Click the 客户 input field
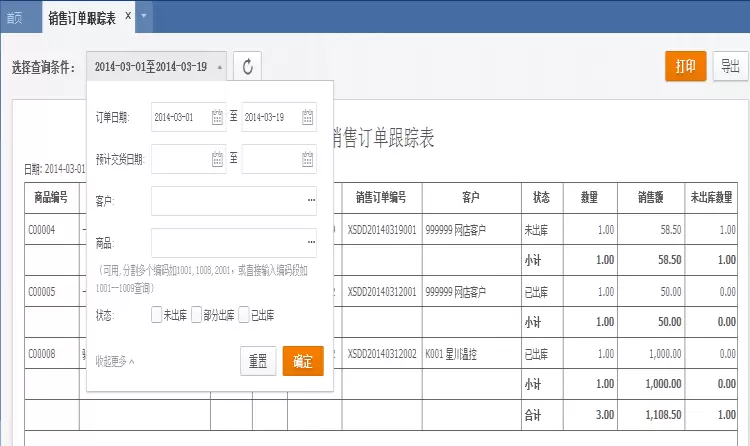 tap(234, 201)
